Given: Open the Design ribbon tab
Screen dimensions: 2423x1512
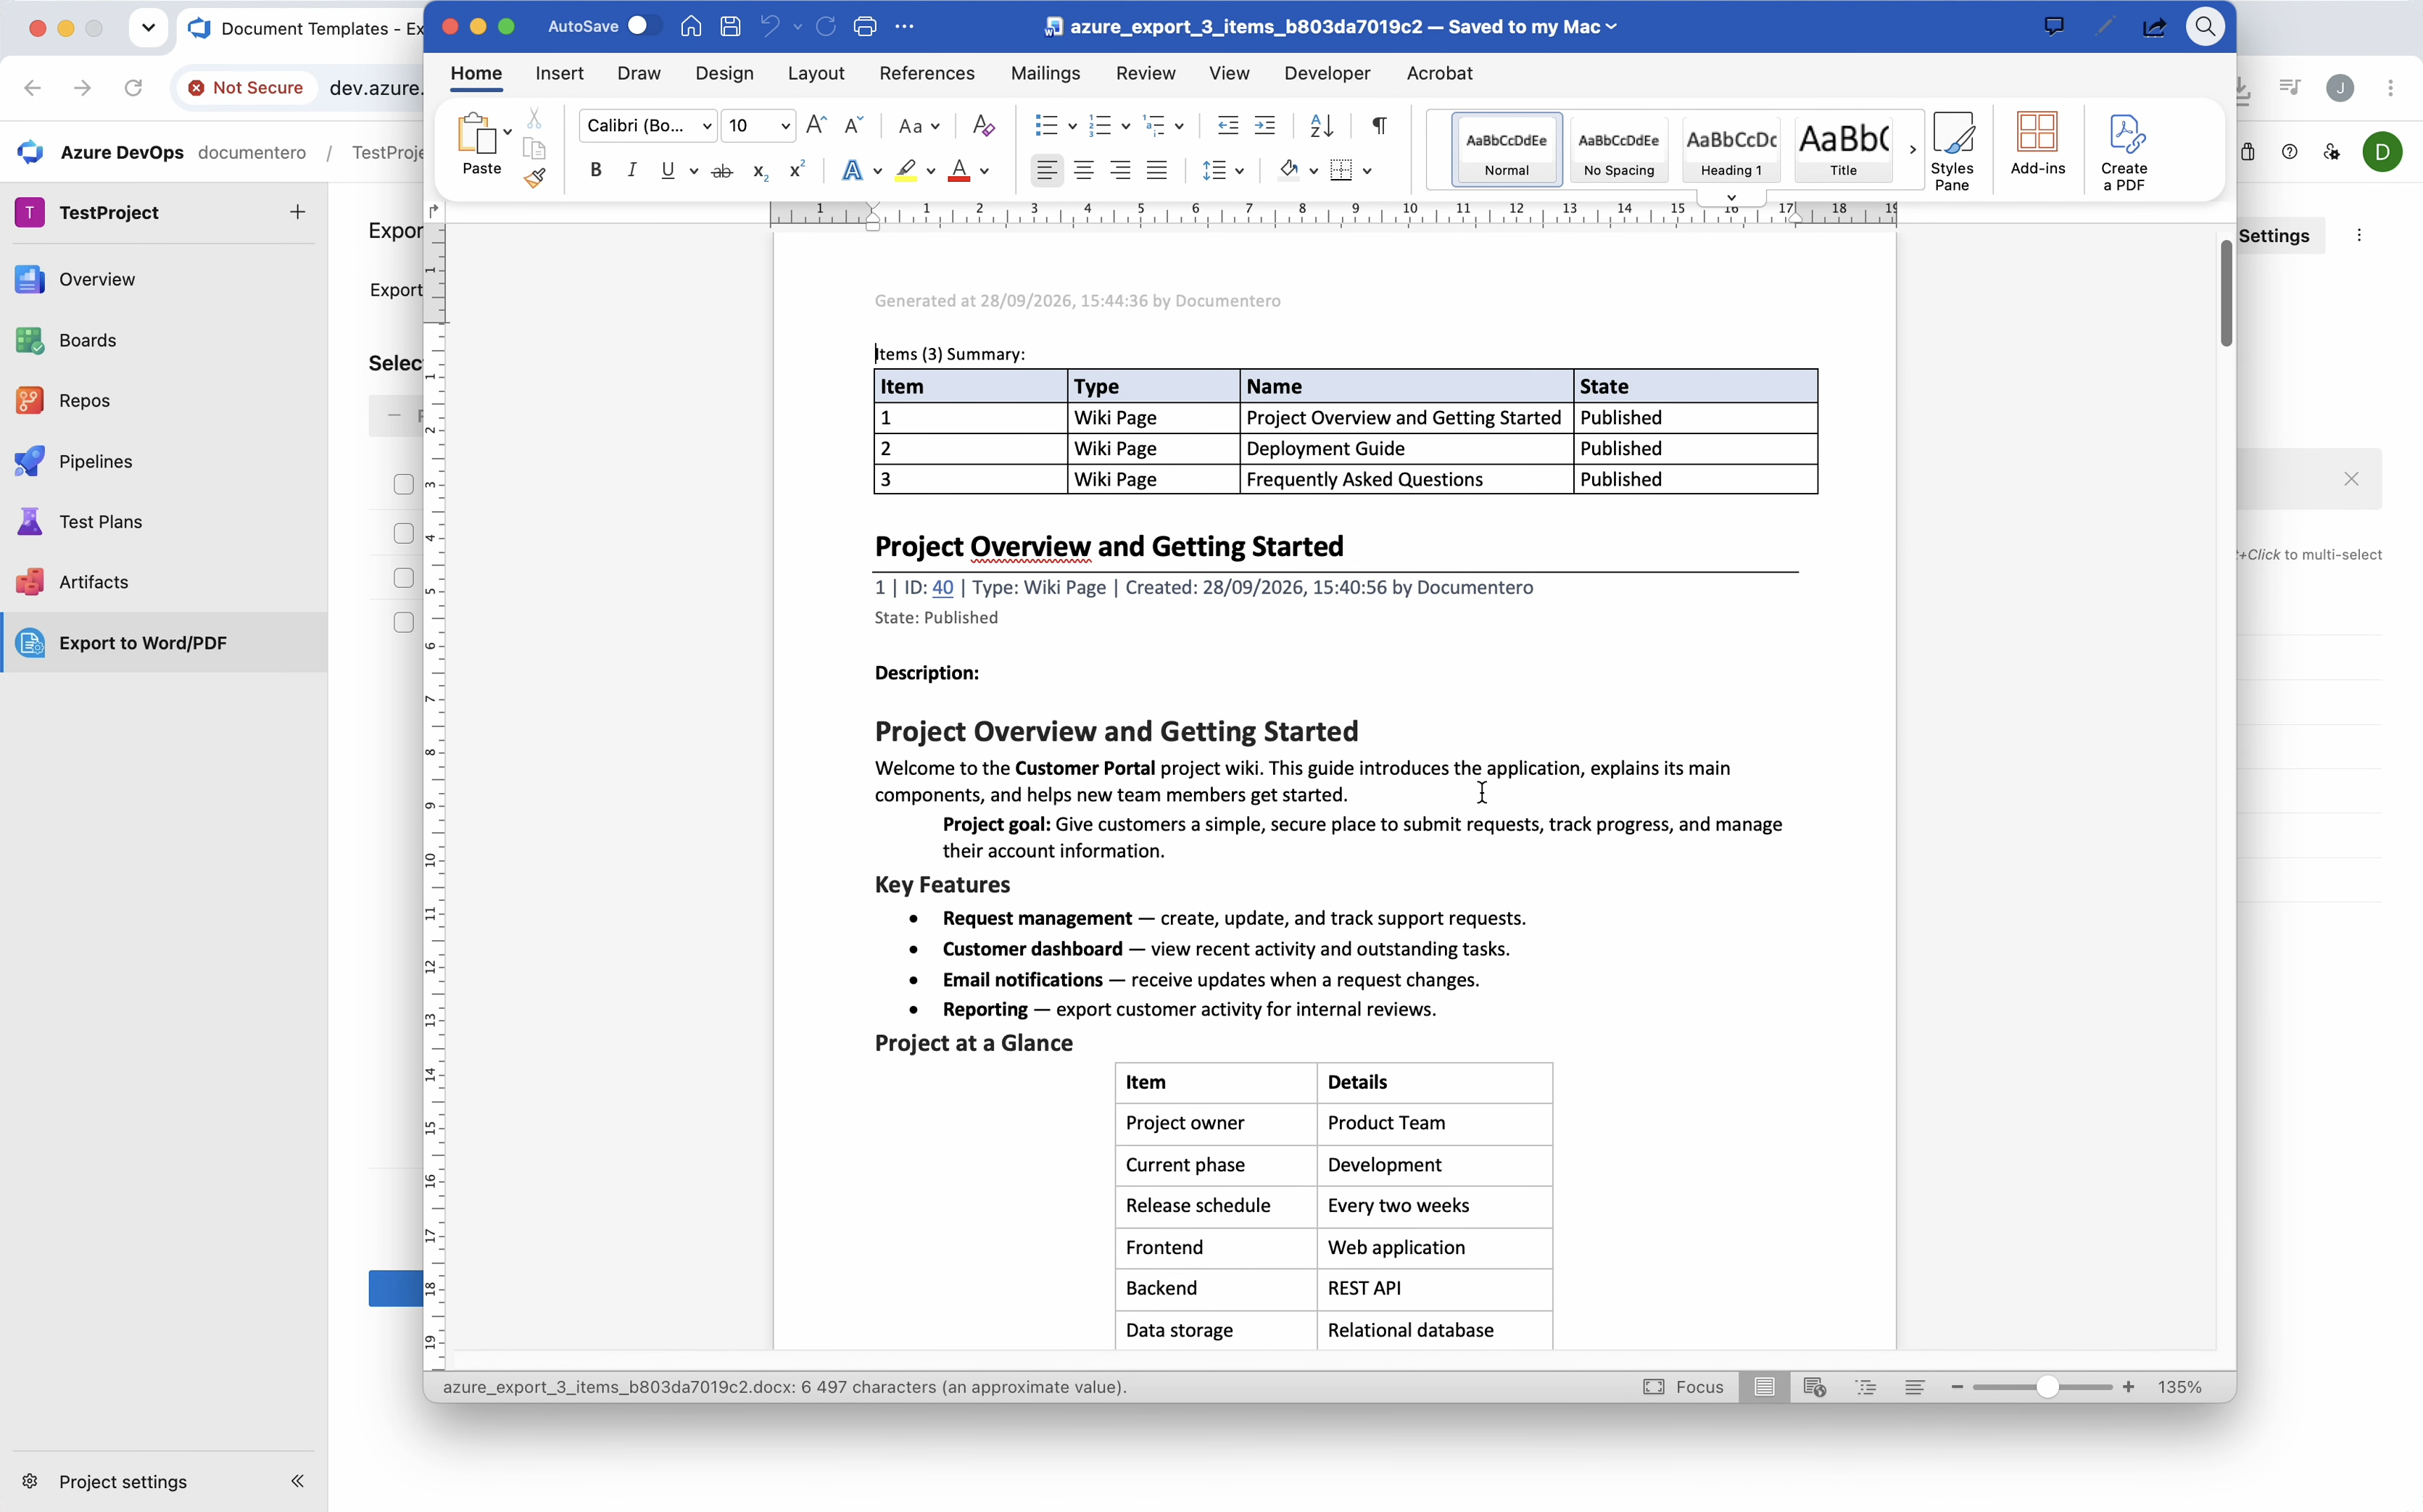Looking at the screenshot, I should [x=724, y=73].
